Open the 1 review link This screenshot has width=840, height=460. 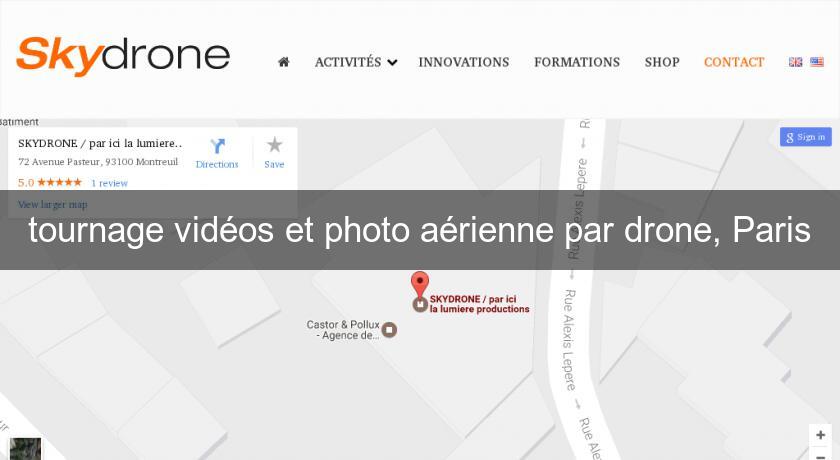109,183
